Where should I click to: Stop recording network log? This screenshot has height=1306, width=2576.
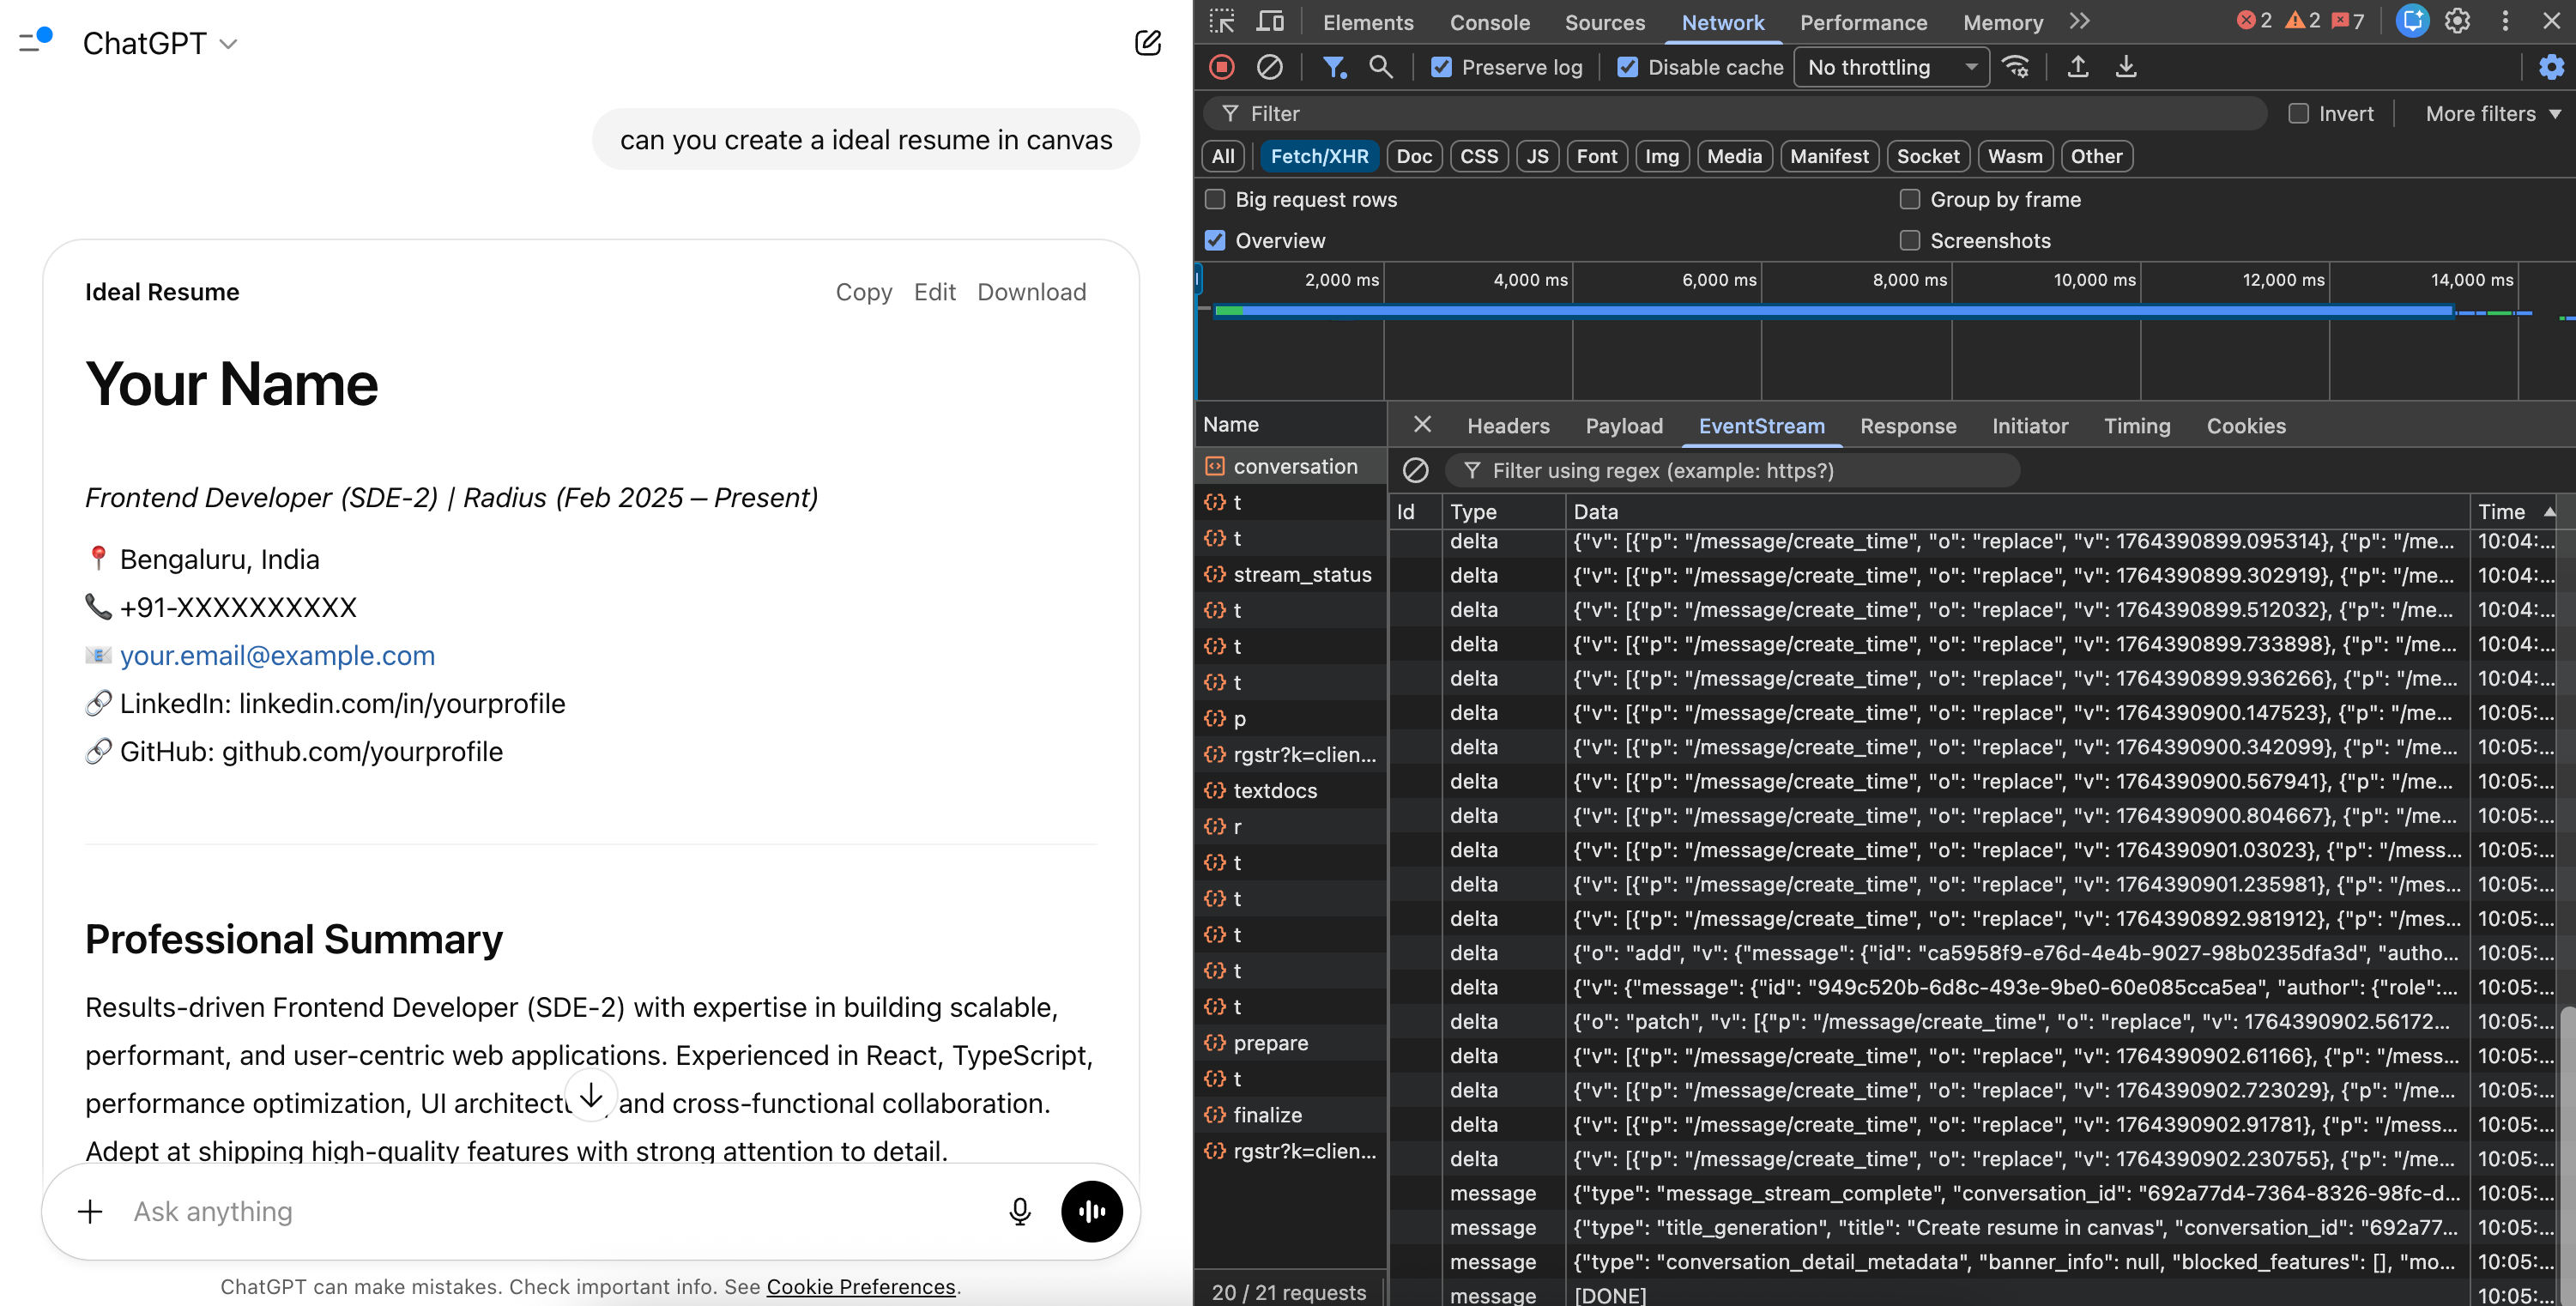click(1221, 67)
